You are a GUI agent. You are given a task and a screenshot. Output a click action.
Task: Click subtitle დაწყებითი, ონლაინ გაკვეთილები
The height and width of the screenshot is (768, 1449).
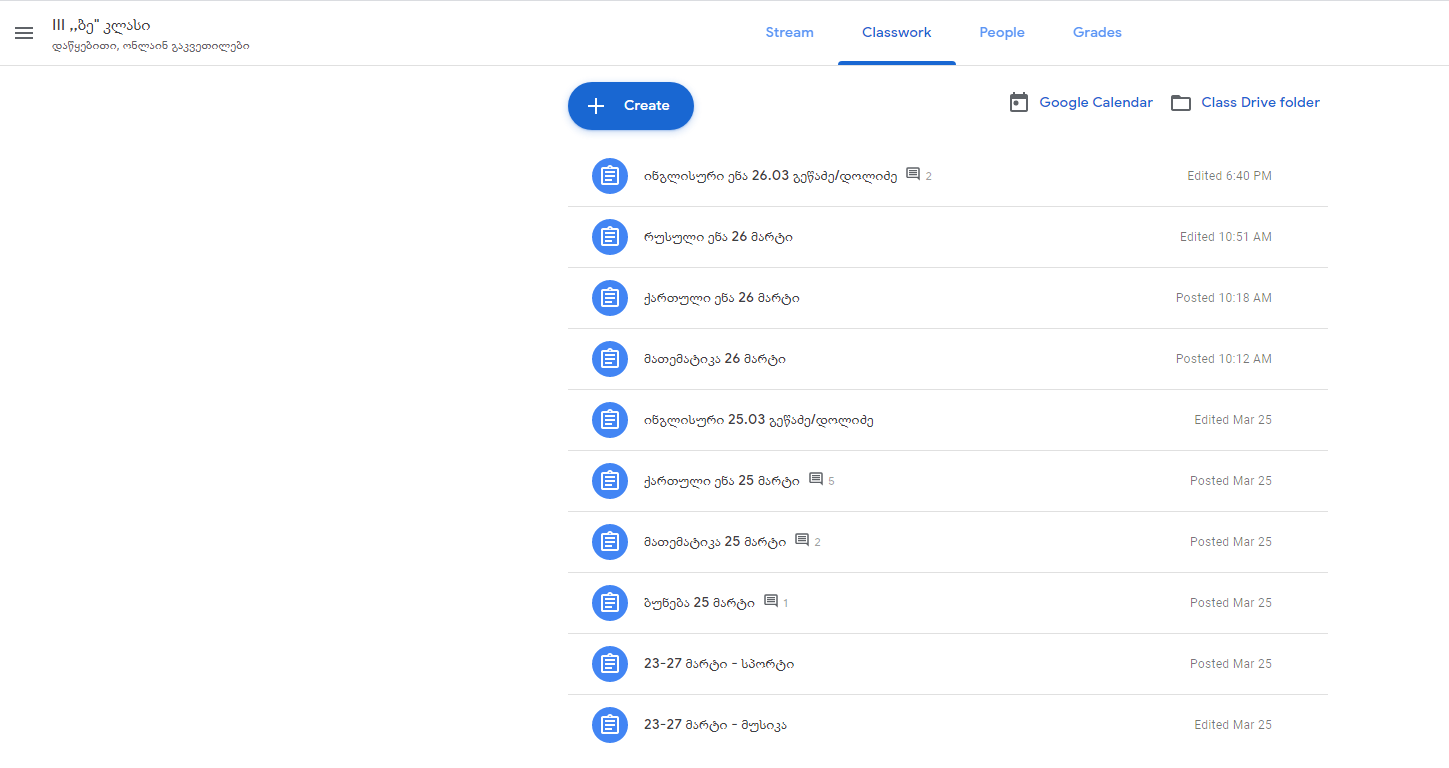coord(151,46)
